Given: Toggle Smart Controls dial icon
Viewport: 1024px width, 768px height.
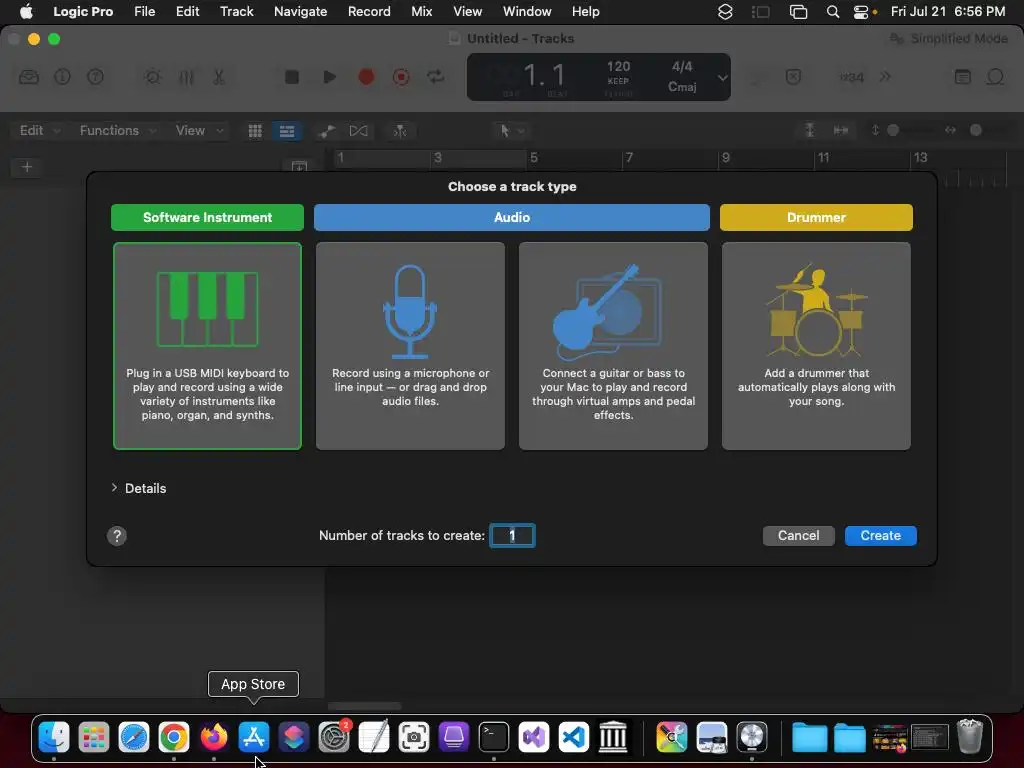Looking at the screenshot, I should coord(153,77).
